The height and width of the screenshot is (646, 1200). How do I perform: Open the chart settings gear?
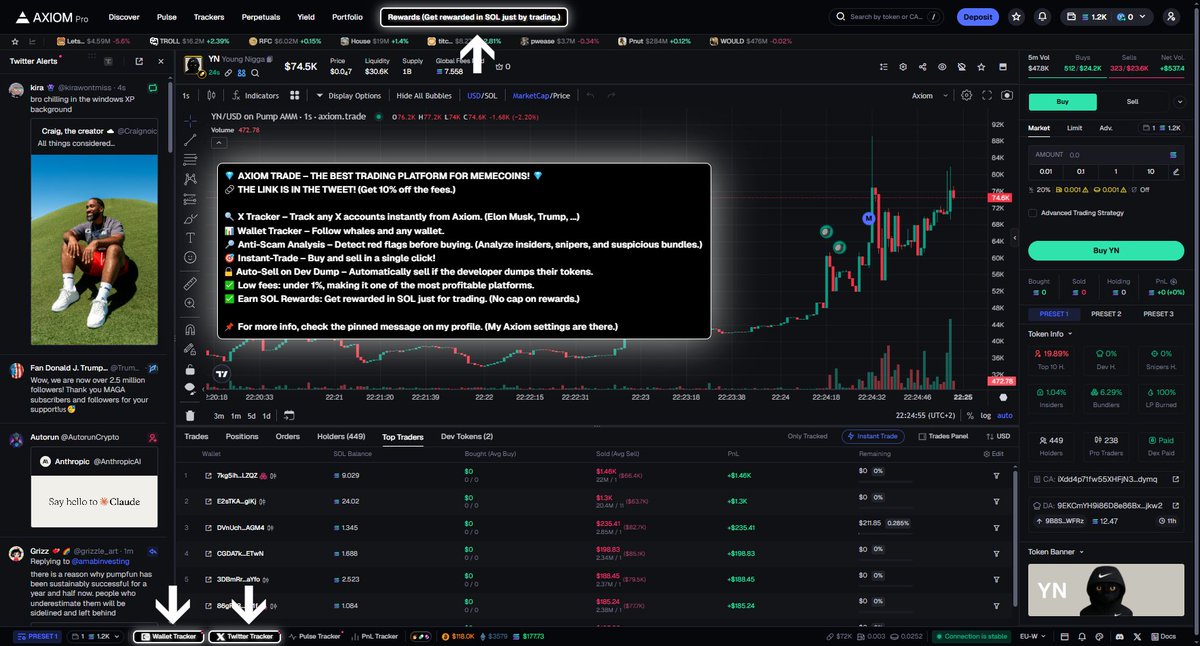click(966, 96)
